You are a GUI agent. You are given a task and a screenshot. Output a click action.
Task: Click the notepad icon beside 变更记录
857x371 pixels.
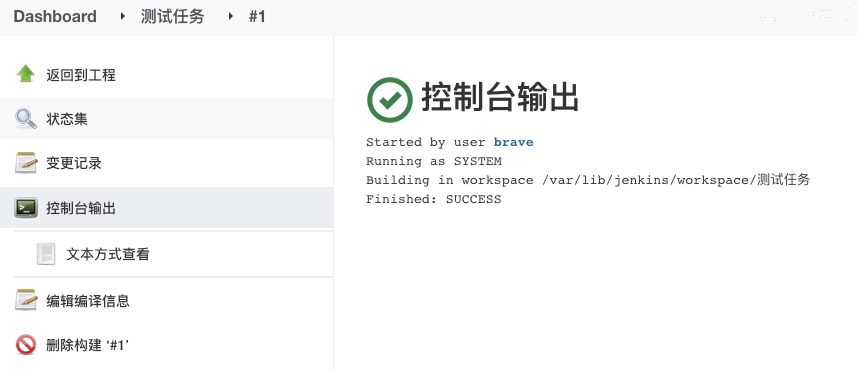(26, 163)
